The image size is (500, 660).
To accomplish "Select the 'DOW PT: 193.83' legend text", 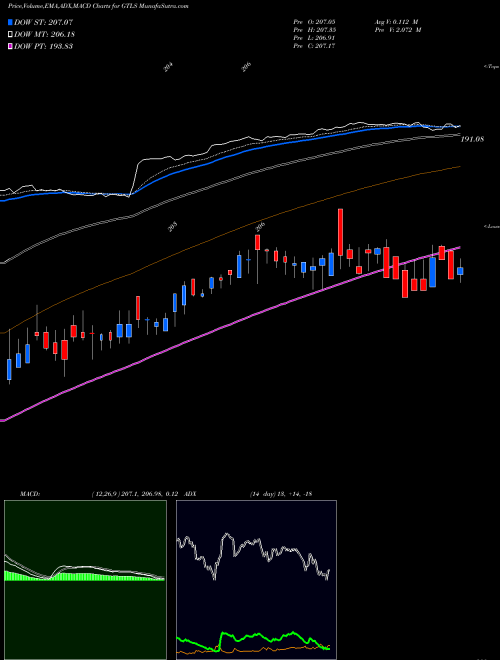I will [x=43, y=46].
